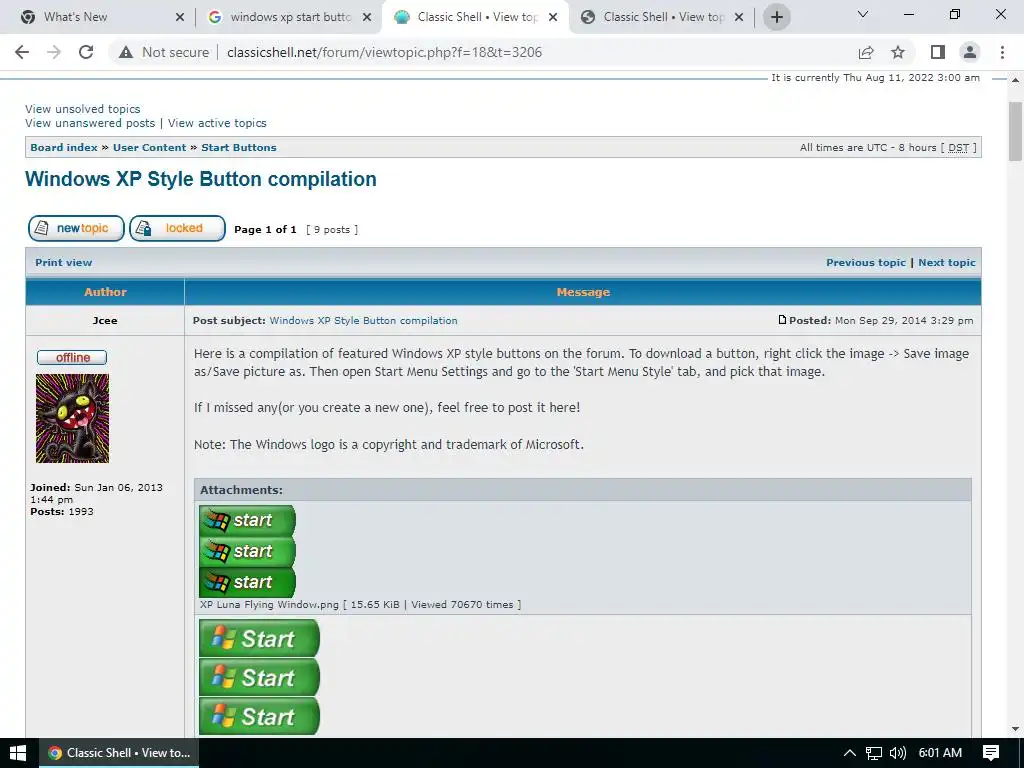Click the first XP Luna flying window start button

coord(248,520)
